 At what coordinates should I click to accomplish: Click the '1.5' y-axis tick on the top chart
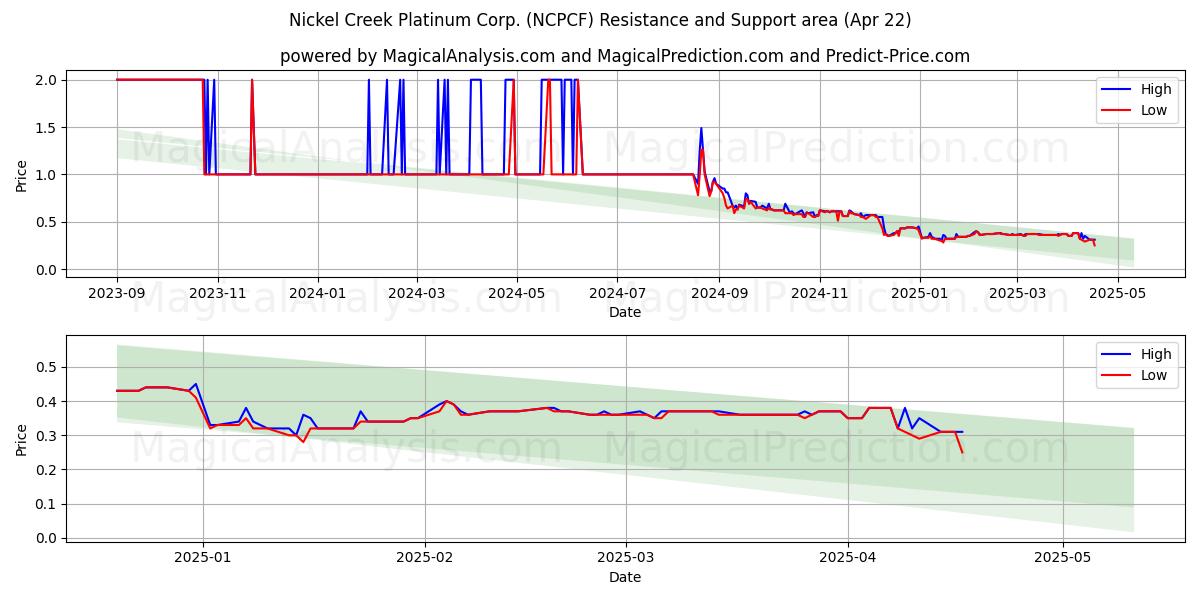47,127
